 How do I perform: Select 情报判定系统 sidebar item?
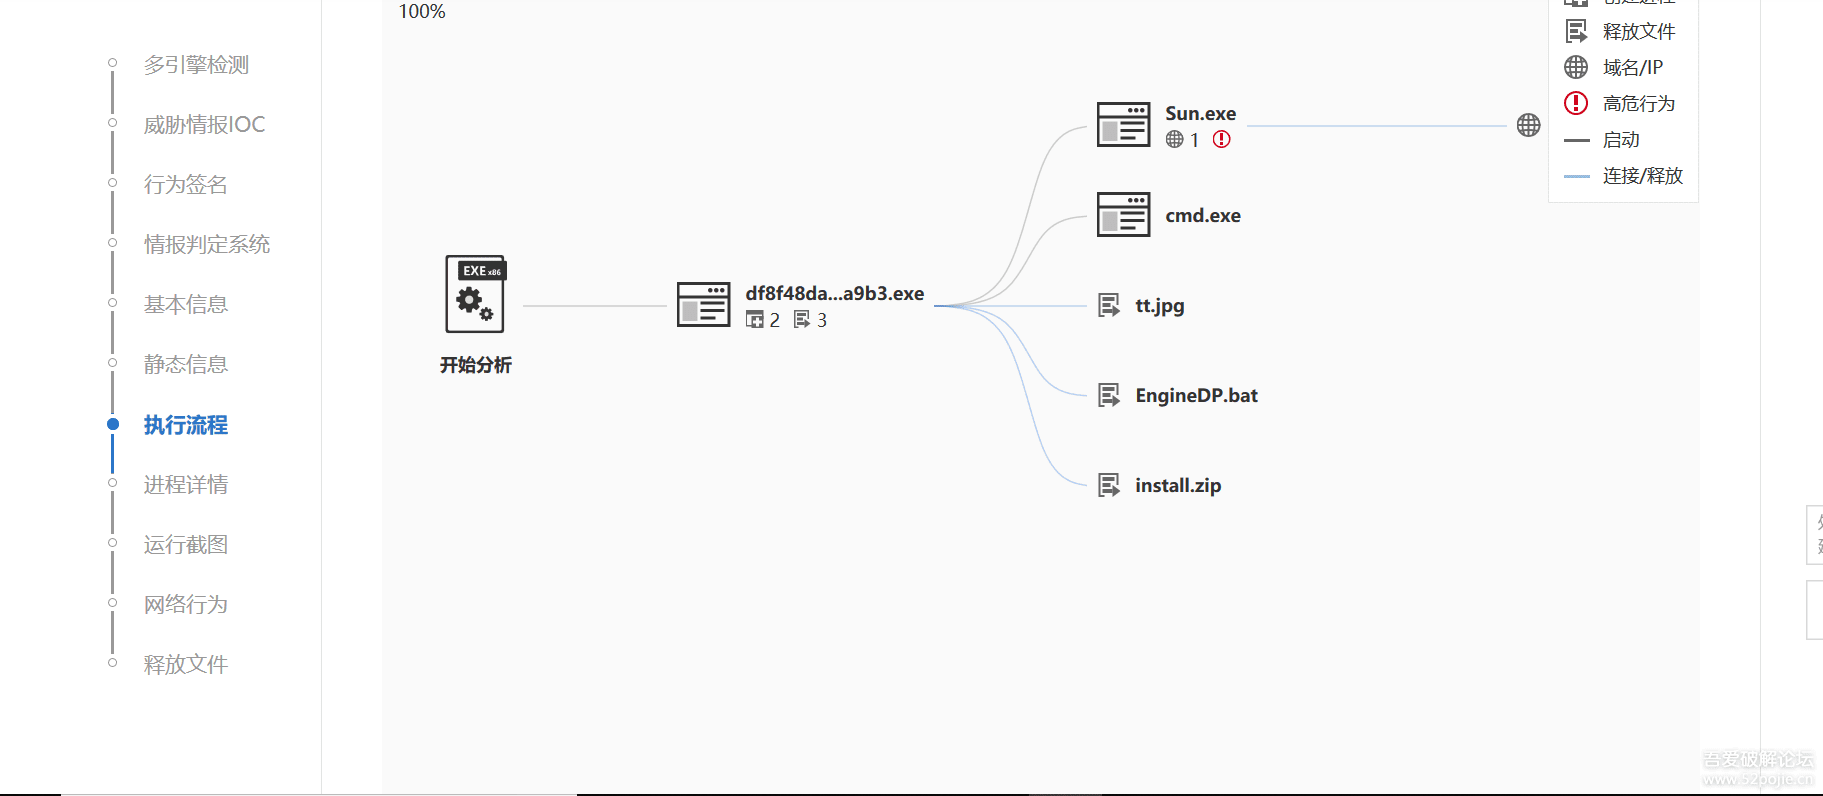pyautogui.click(x=207, y=245)
